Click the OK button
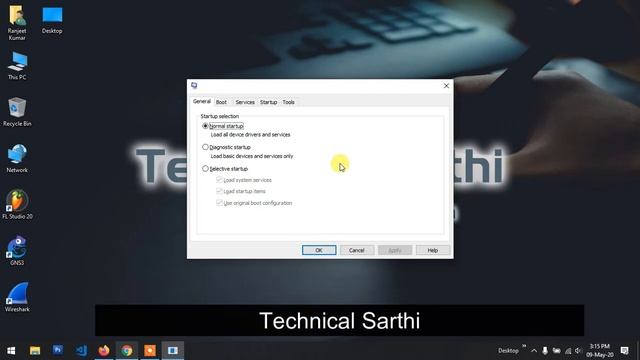The height and width of the screenshot is (360, 640). tap(319, 250)
